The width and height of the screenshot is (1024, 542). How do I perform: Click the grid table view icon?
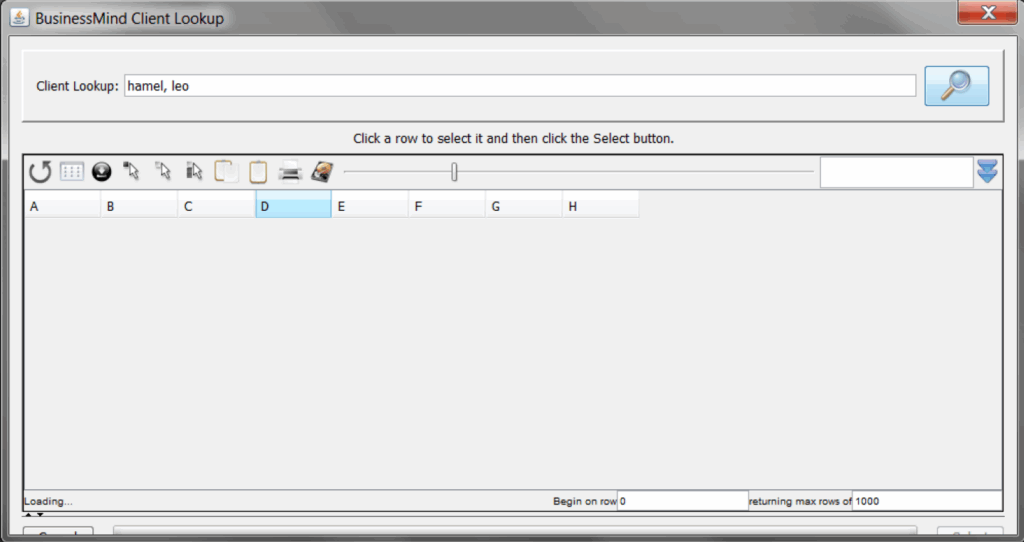[x=71, y=172]
